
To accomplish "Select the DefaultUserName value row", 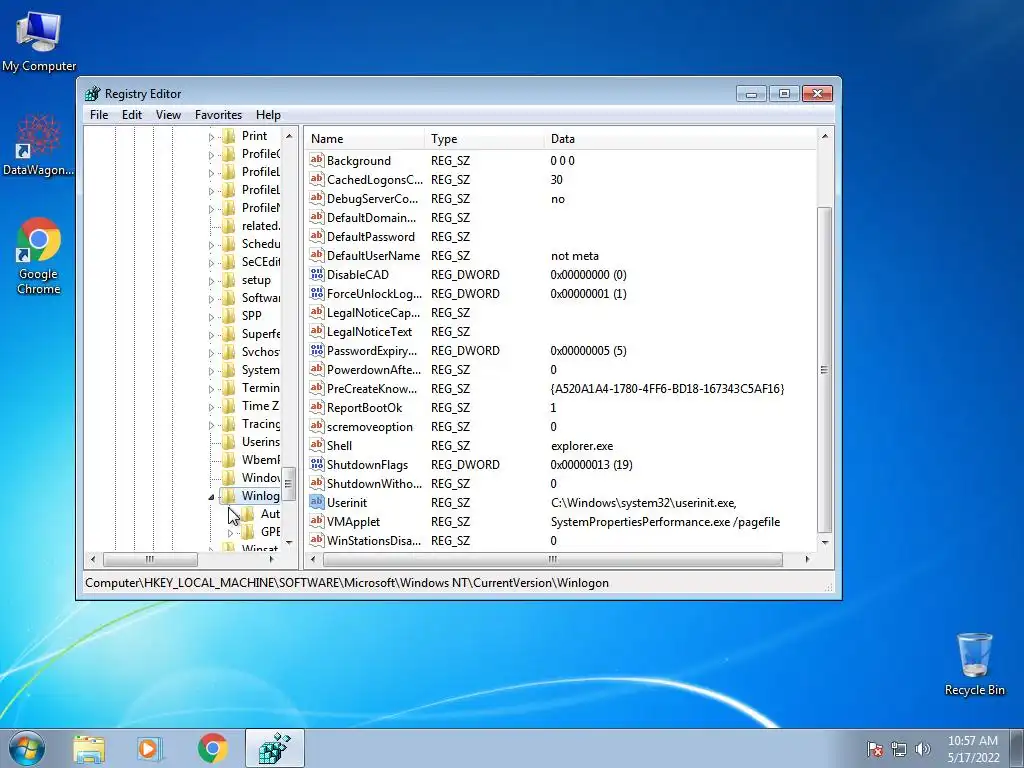I will click(x=562, y=255).
